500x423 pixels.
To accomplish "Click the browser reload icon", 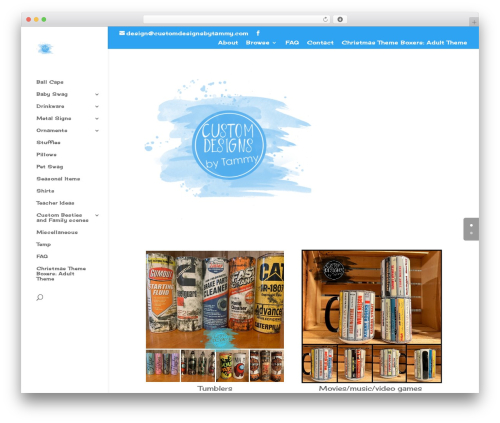I will point(325,19).
